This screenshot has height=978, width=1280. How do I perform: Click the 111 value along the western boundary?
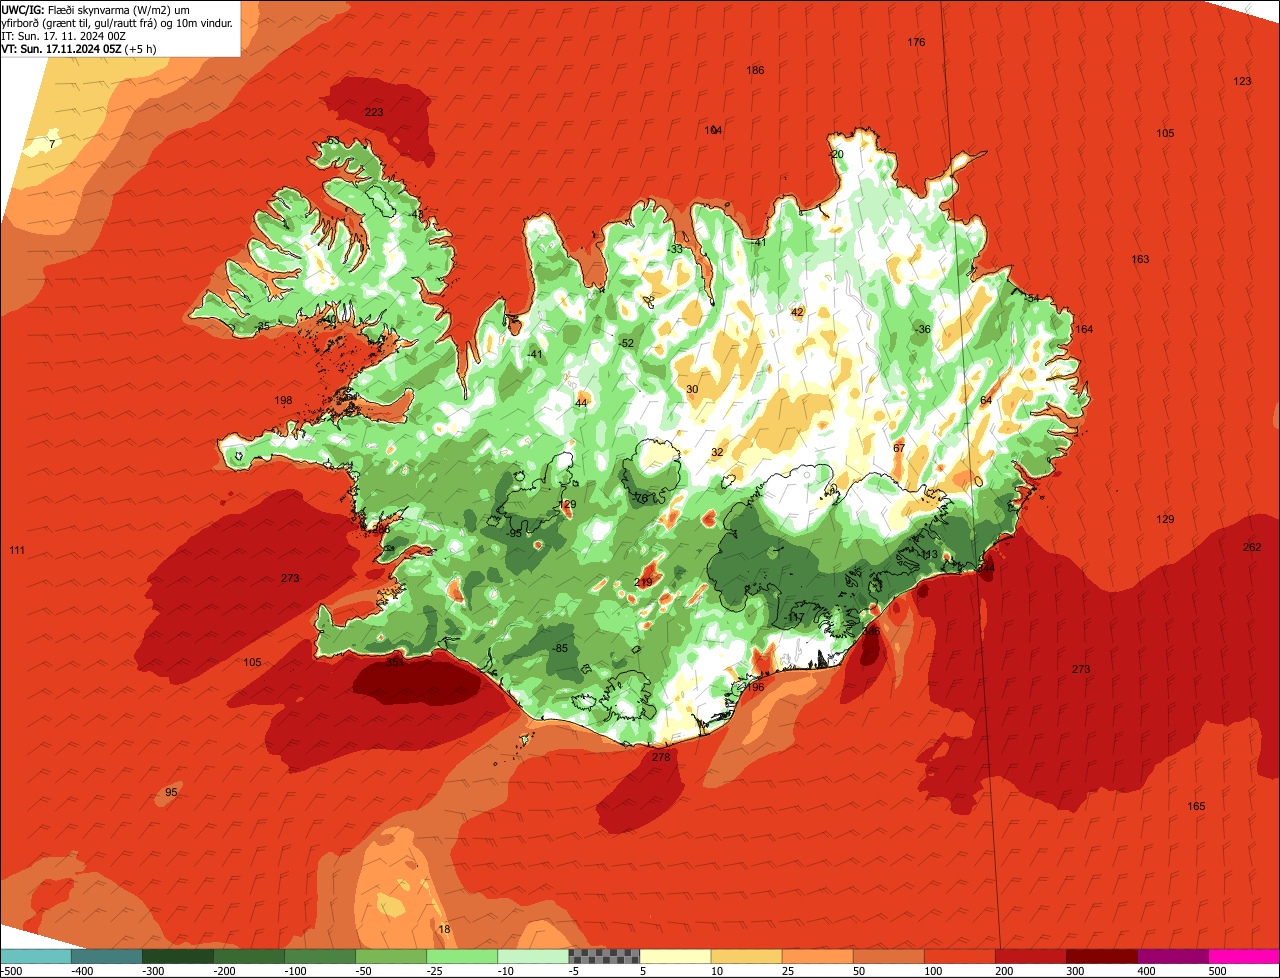[x=16, y=551]
